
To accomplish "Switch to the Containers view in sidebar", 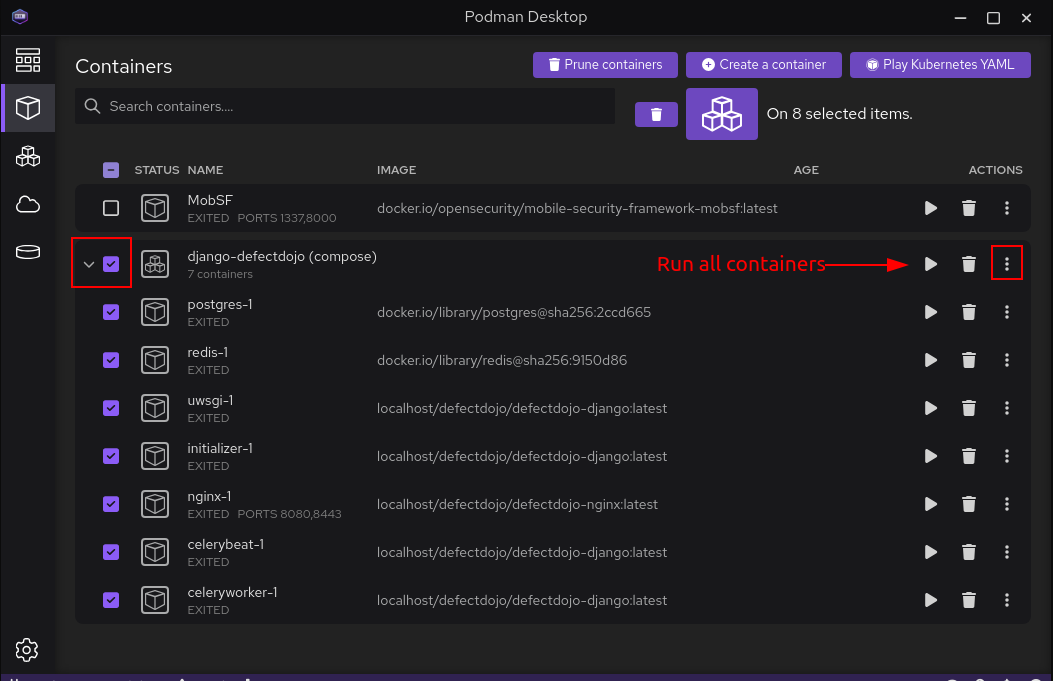I will click(28, 108).
